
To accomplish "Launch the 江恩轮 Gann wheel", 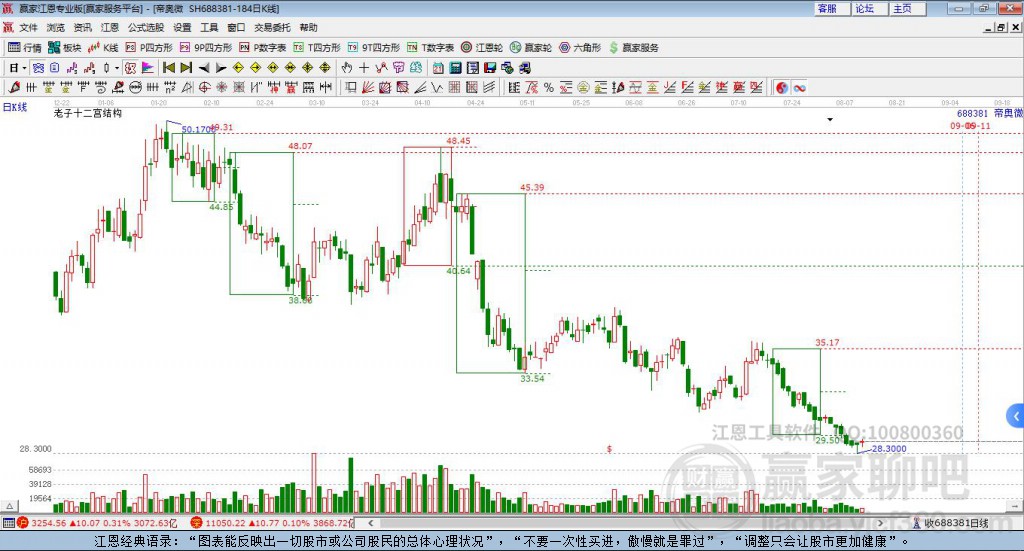I will (482, 48).
